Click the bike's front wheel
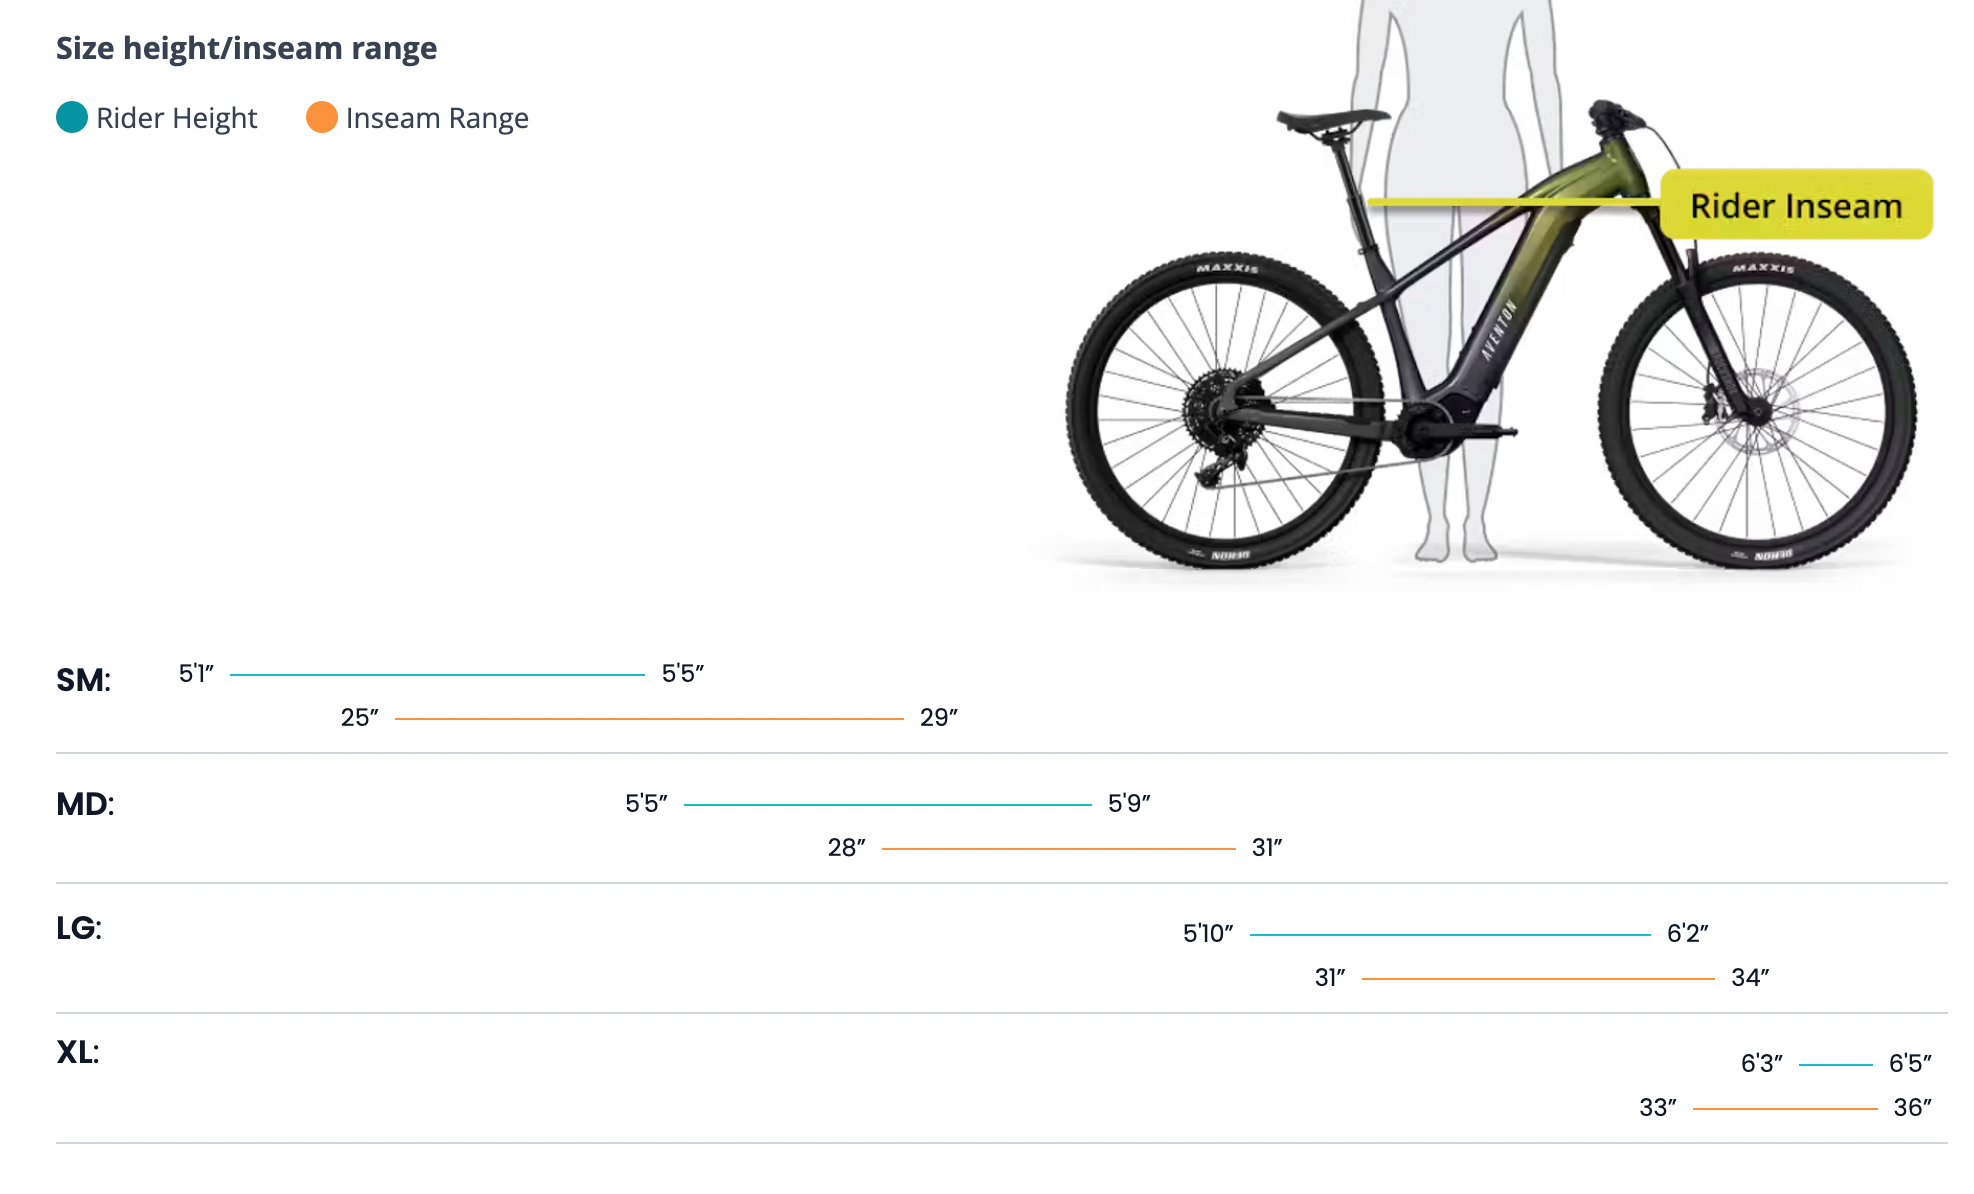1974x1194 pixels. click(x=1757, y=411)
